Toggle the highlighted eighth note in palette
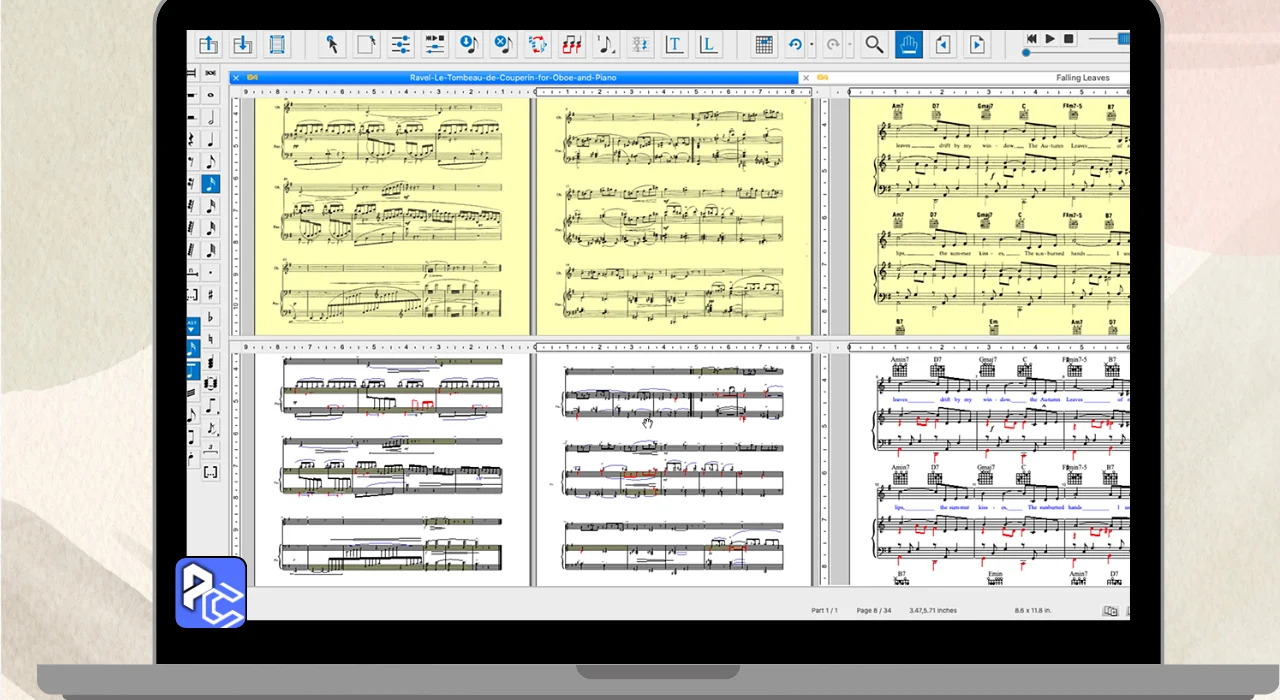 tap(210, 184)
